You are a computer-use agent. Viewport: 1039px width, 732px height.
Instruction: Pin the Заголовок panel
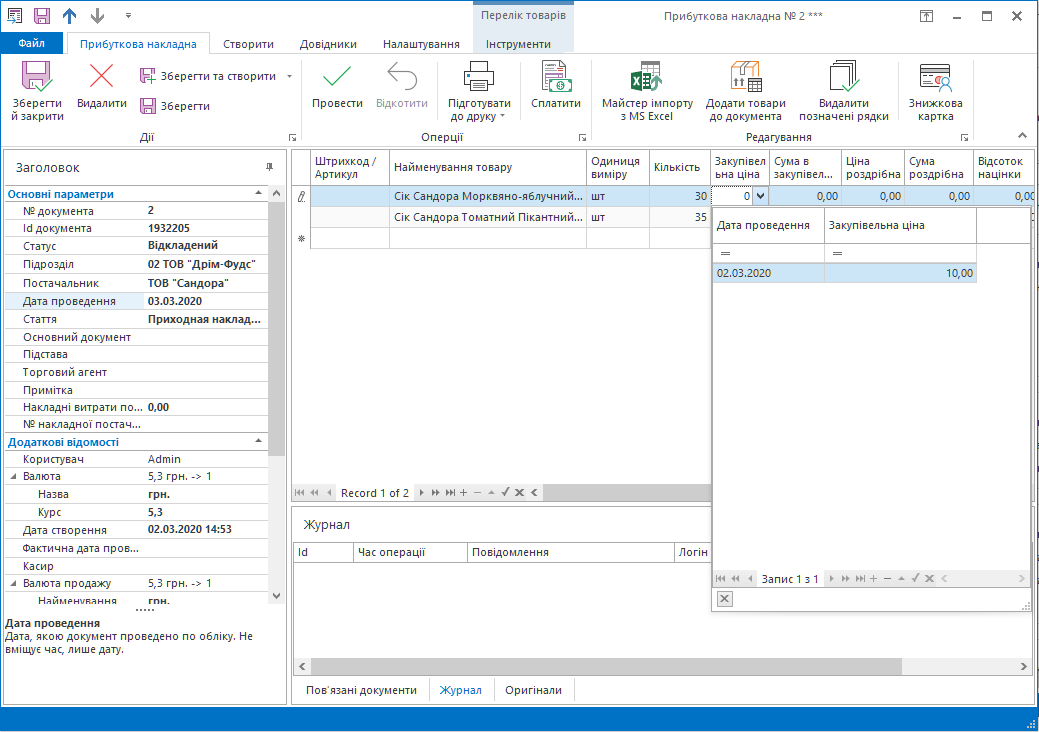tap(269, 167)
